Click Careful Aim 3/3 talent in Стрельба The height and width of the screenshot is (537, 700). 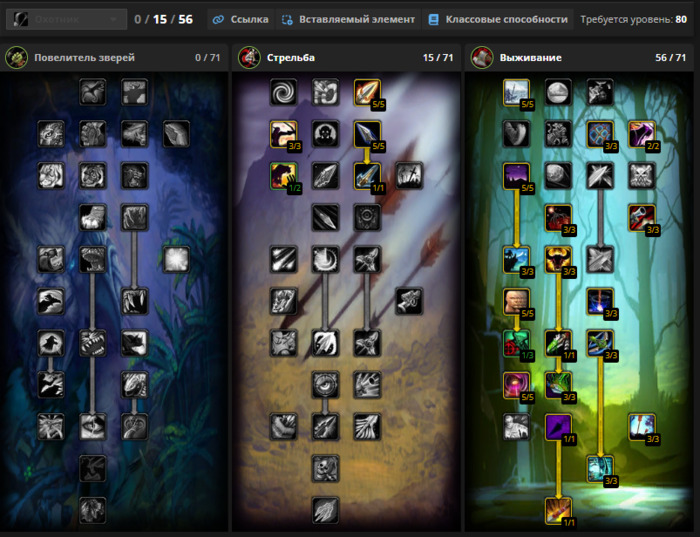(283, 134)
